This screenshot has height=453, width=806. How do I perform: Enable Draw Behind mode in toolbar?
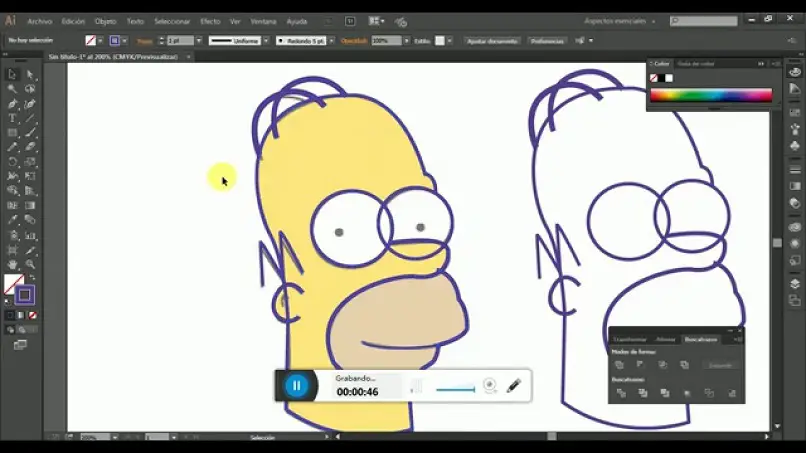click(22, 330)
